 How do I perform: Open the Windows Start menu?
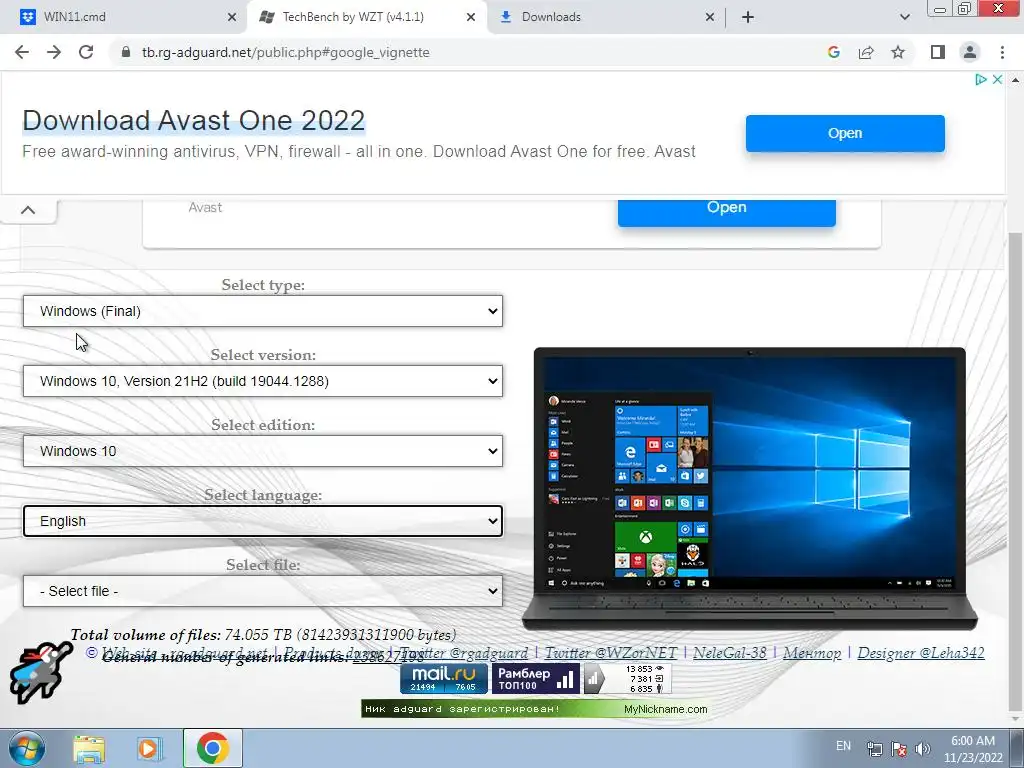pos(27,748)
